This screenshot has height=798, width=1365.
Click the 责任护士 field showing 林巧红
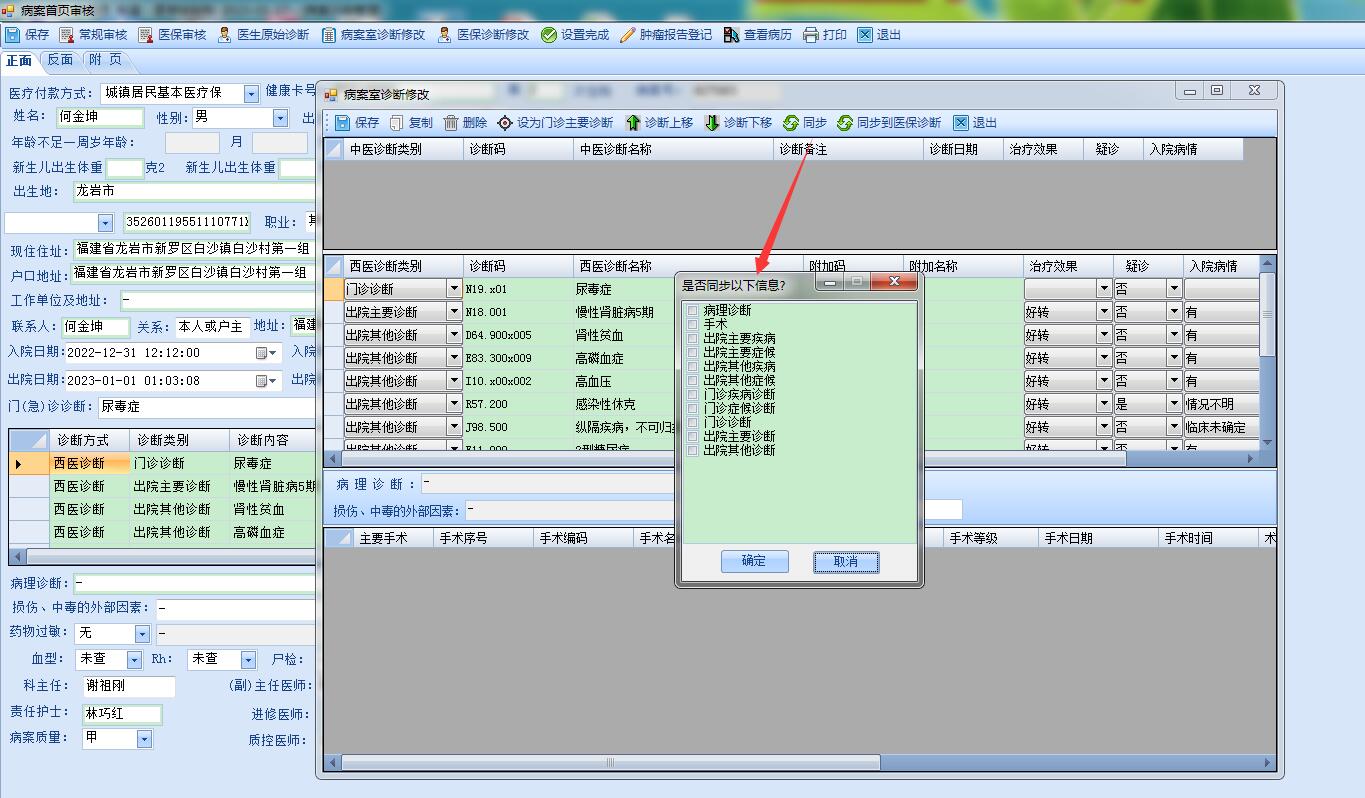coord(122,714)
